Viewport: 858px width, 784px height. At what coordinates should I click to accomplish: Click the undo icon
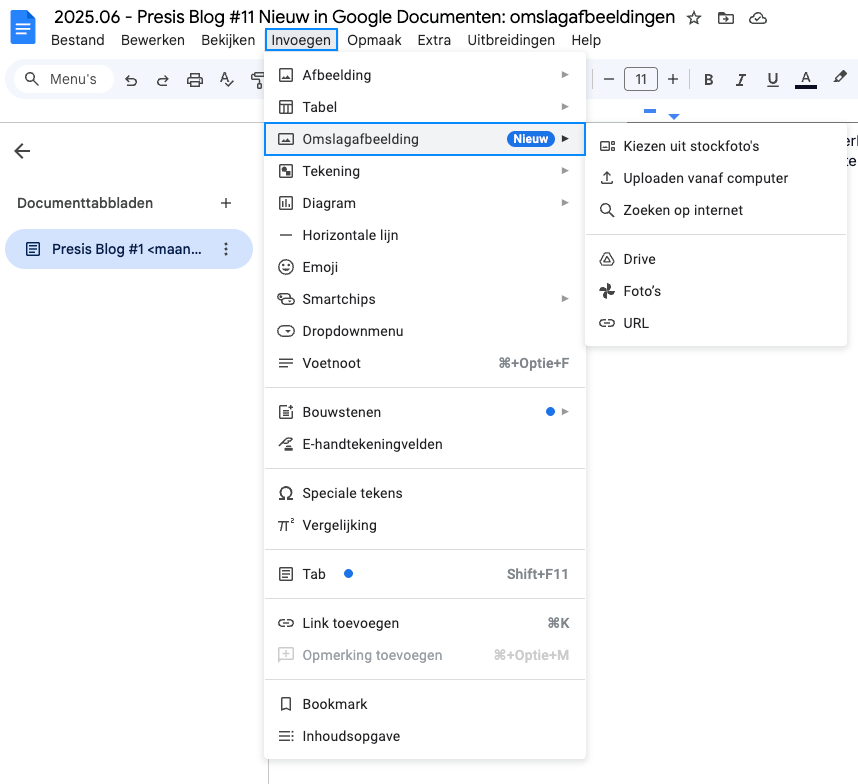[131, 79]
